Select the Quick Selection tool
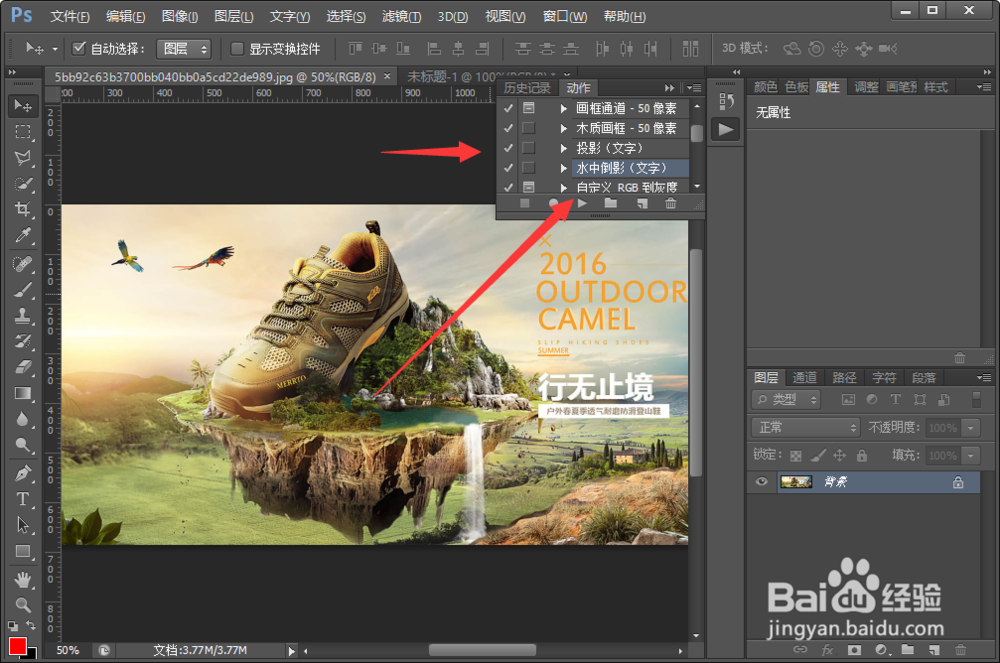 (x=23, y=184)
